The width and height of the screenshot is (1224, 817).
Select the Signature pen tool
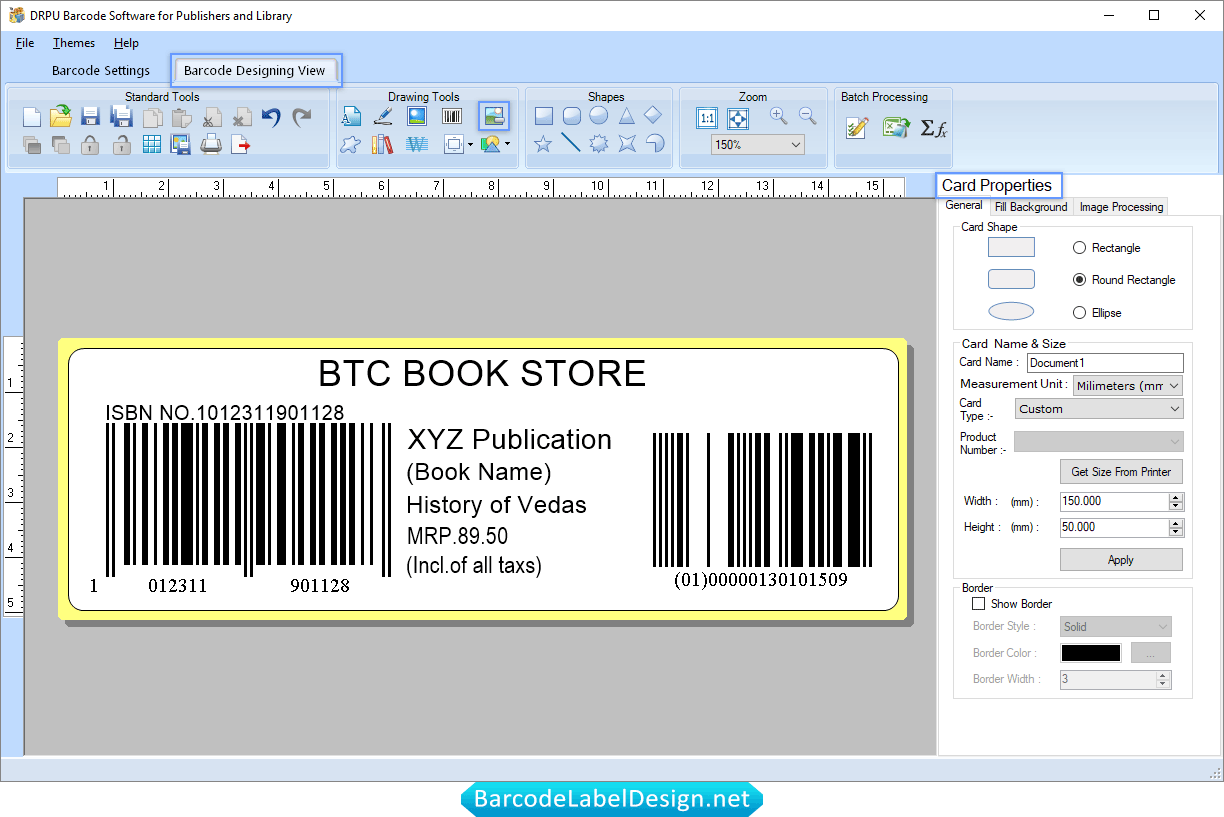383,116
